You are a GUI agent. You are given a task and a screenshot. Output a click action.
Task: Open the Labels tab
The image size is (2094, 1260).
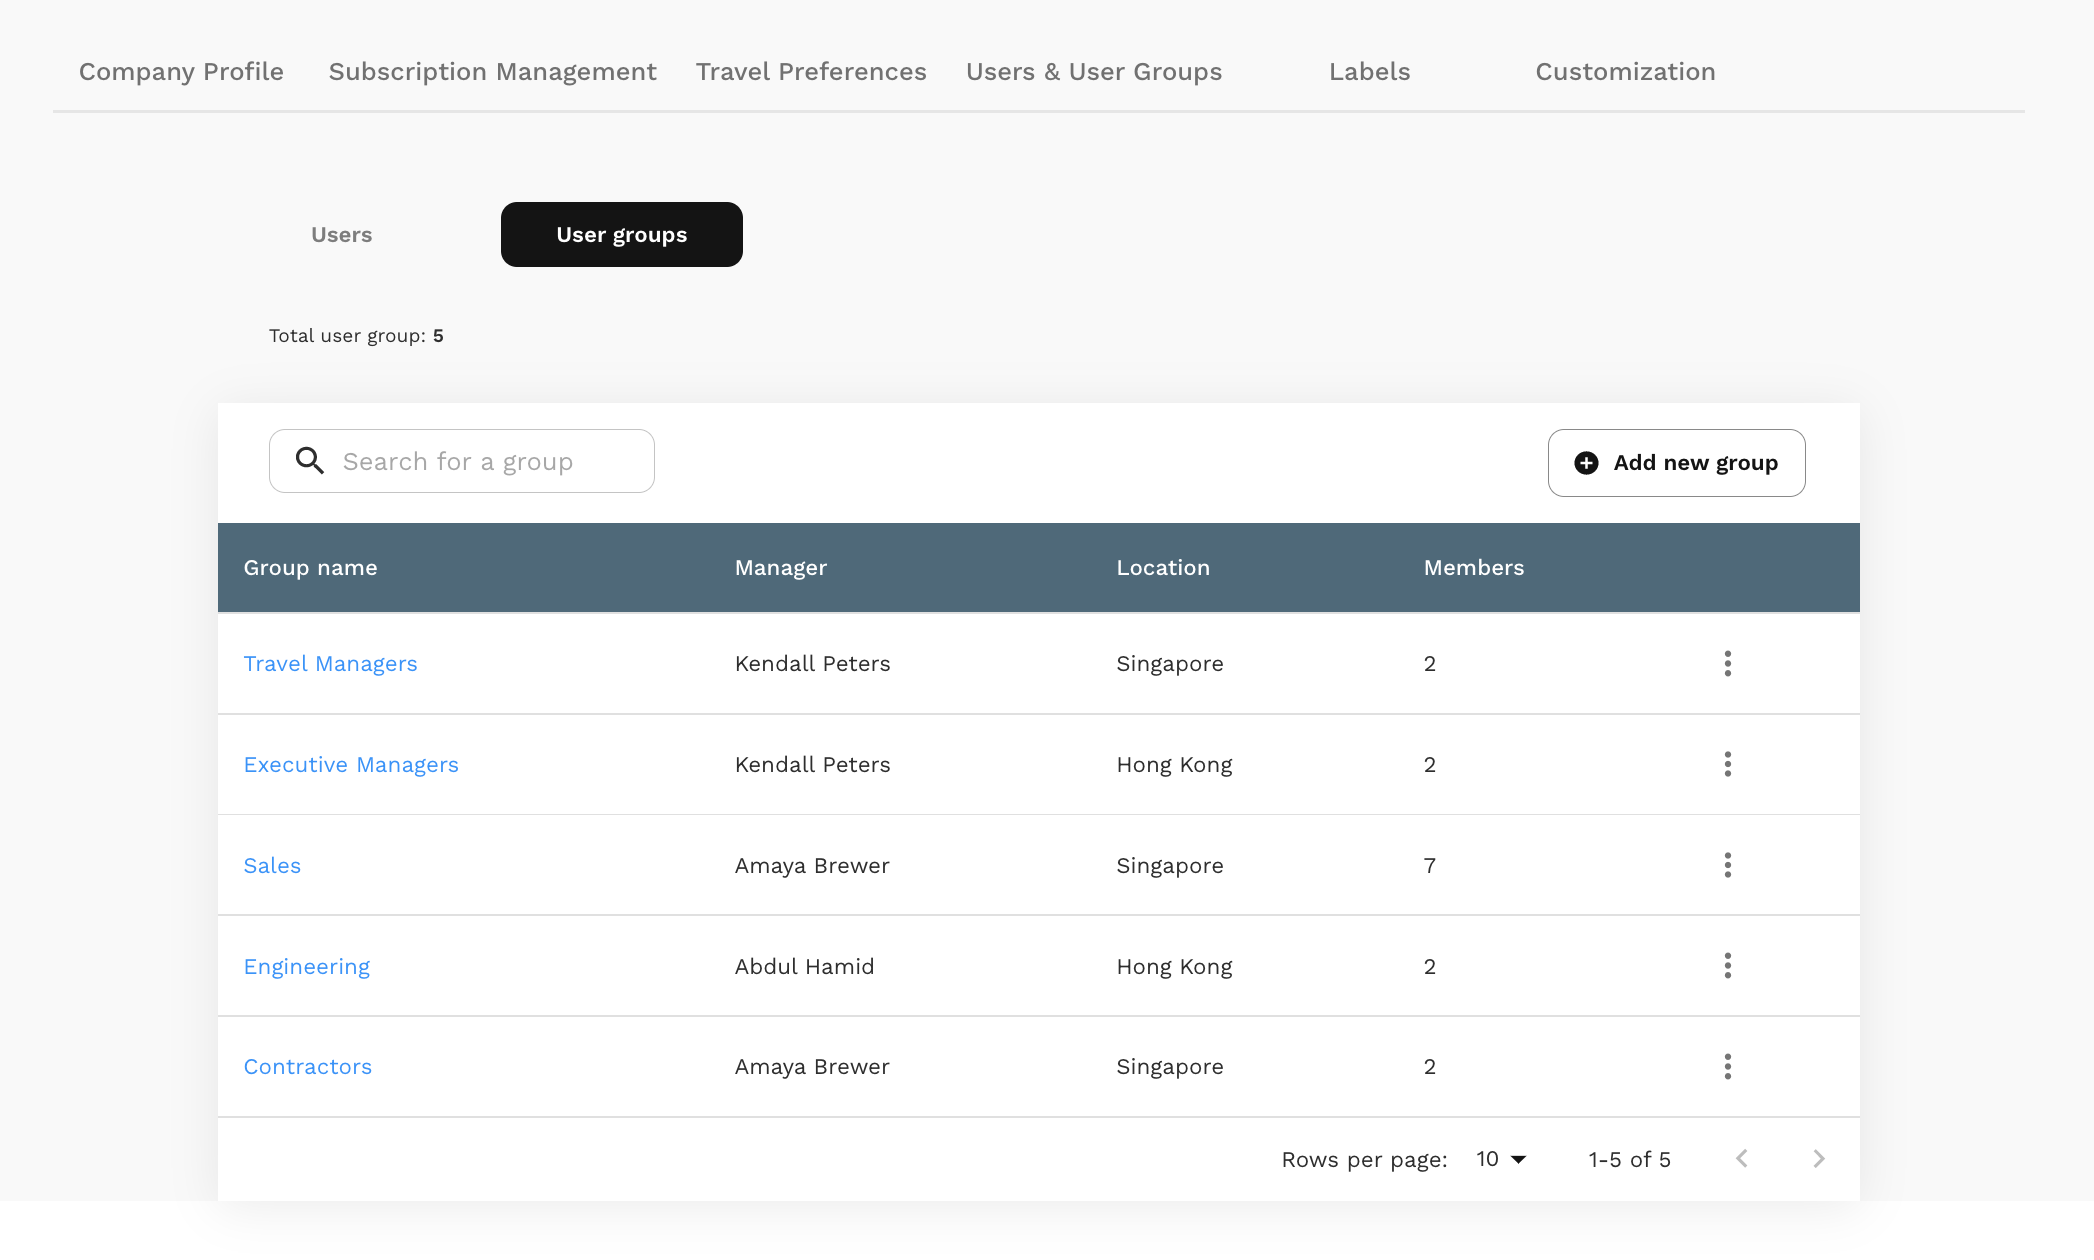coord(1369,72)
